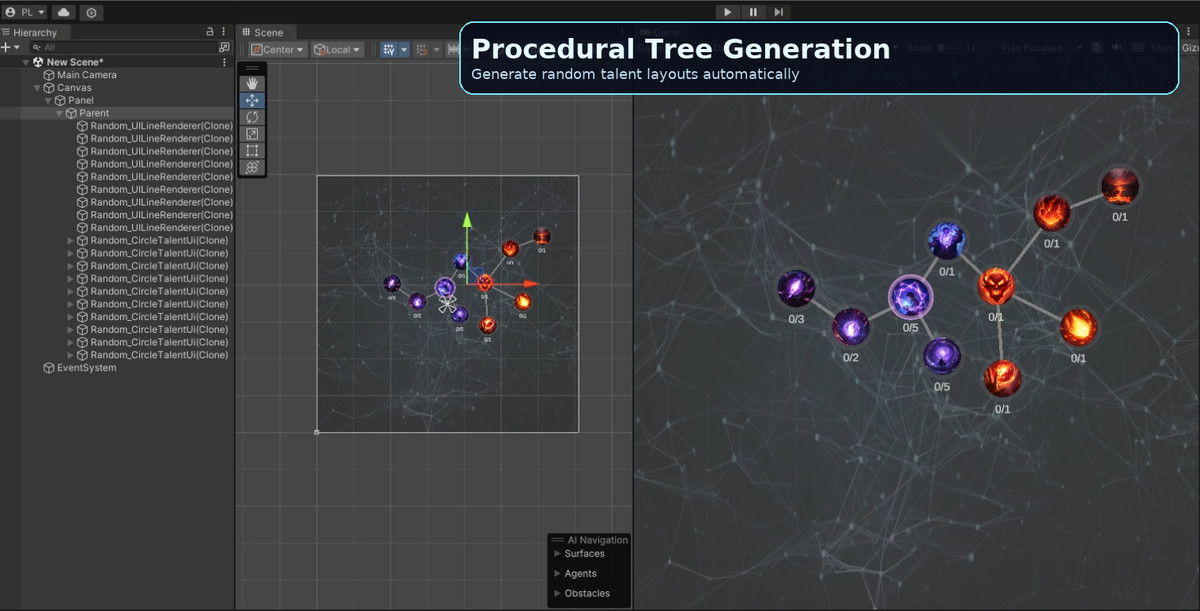This screenshot has height=611, width=1200.
Task: Select the Rect Transform tool
Action: click(x=252, y=151)
